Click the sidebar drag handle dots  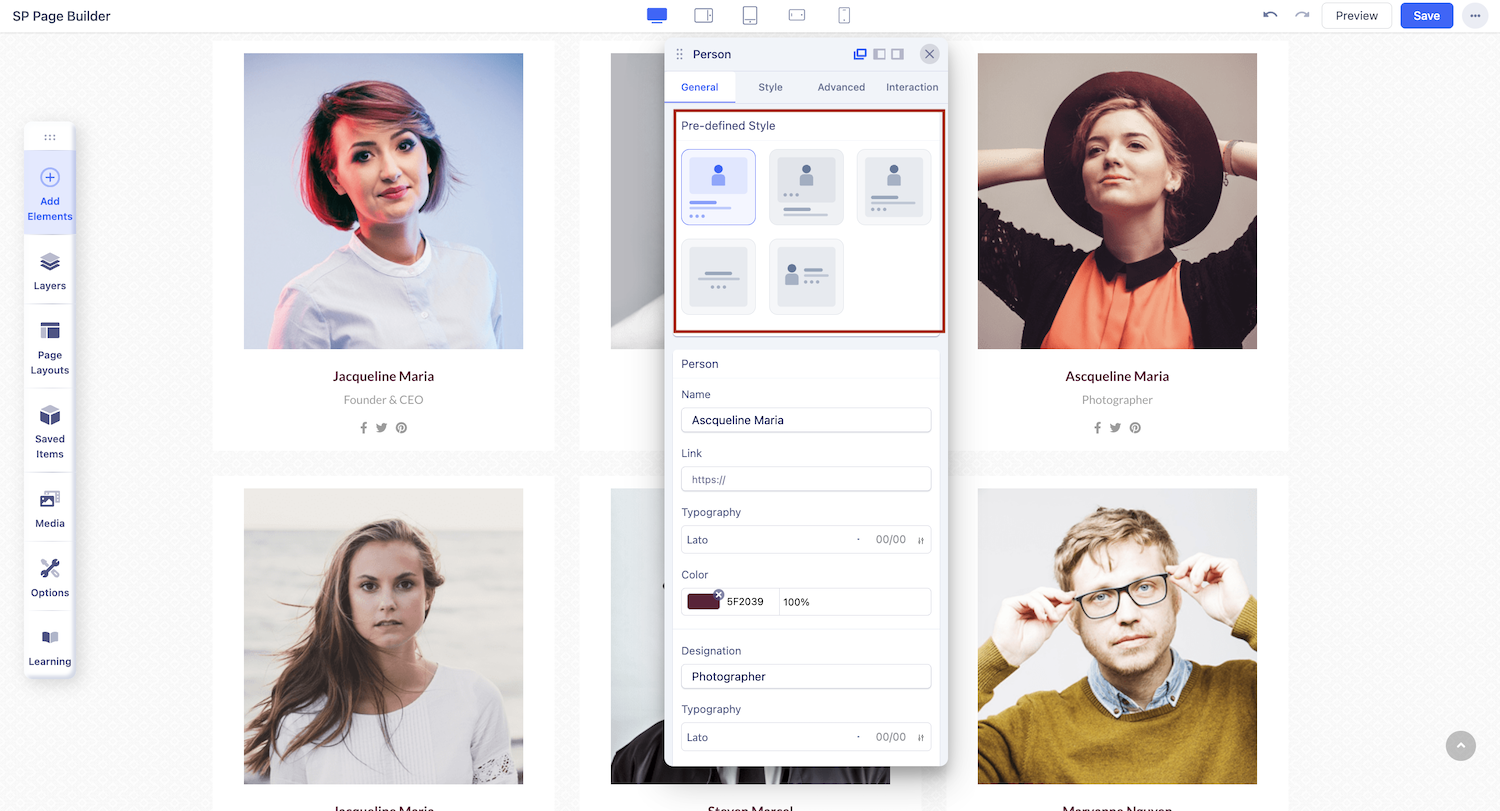pos(50,137)
